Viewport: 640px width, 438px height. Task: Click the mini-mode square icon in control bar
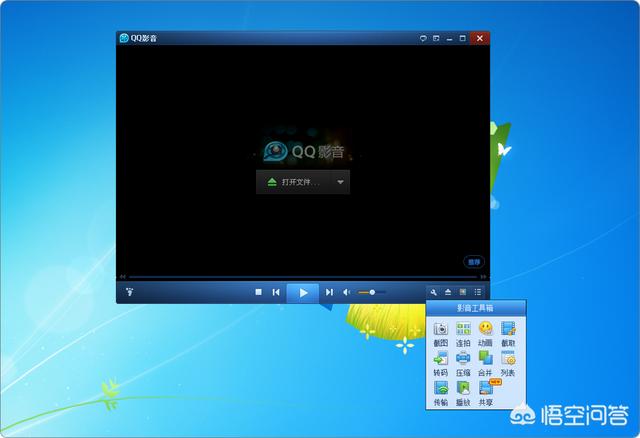(x=463, y=292)
